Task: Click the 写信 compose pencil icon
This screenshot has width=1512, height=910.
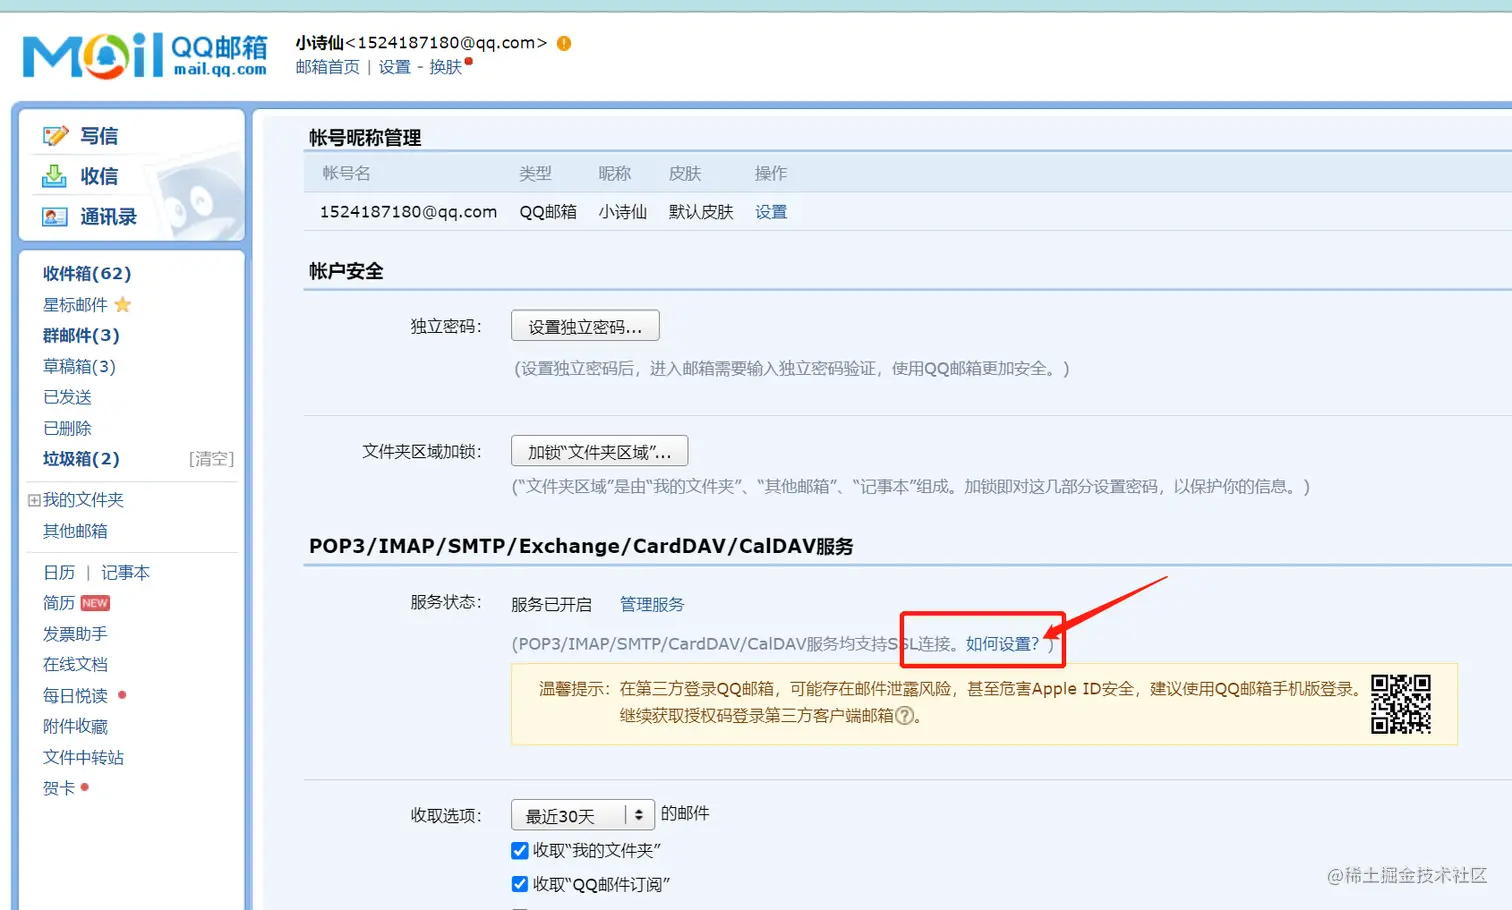Action: point(55,135)
